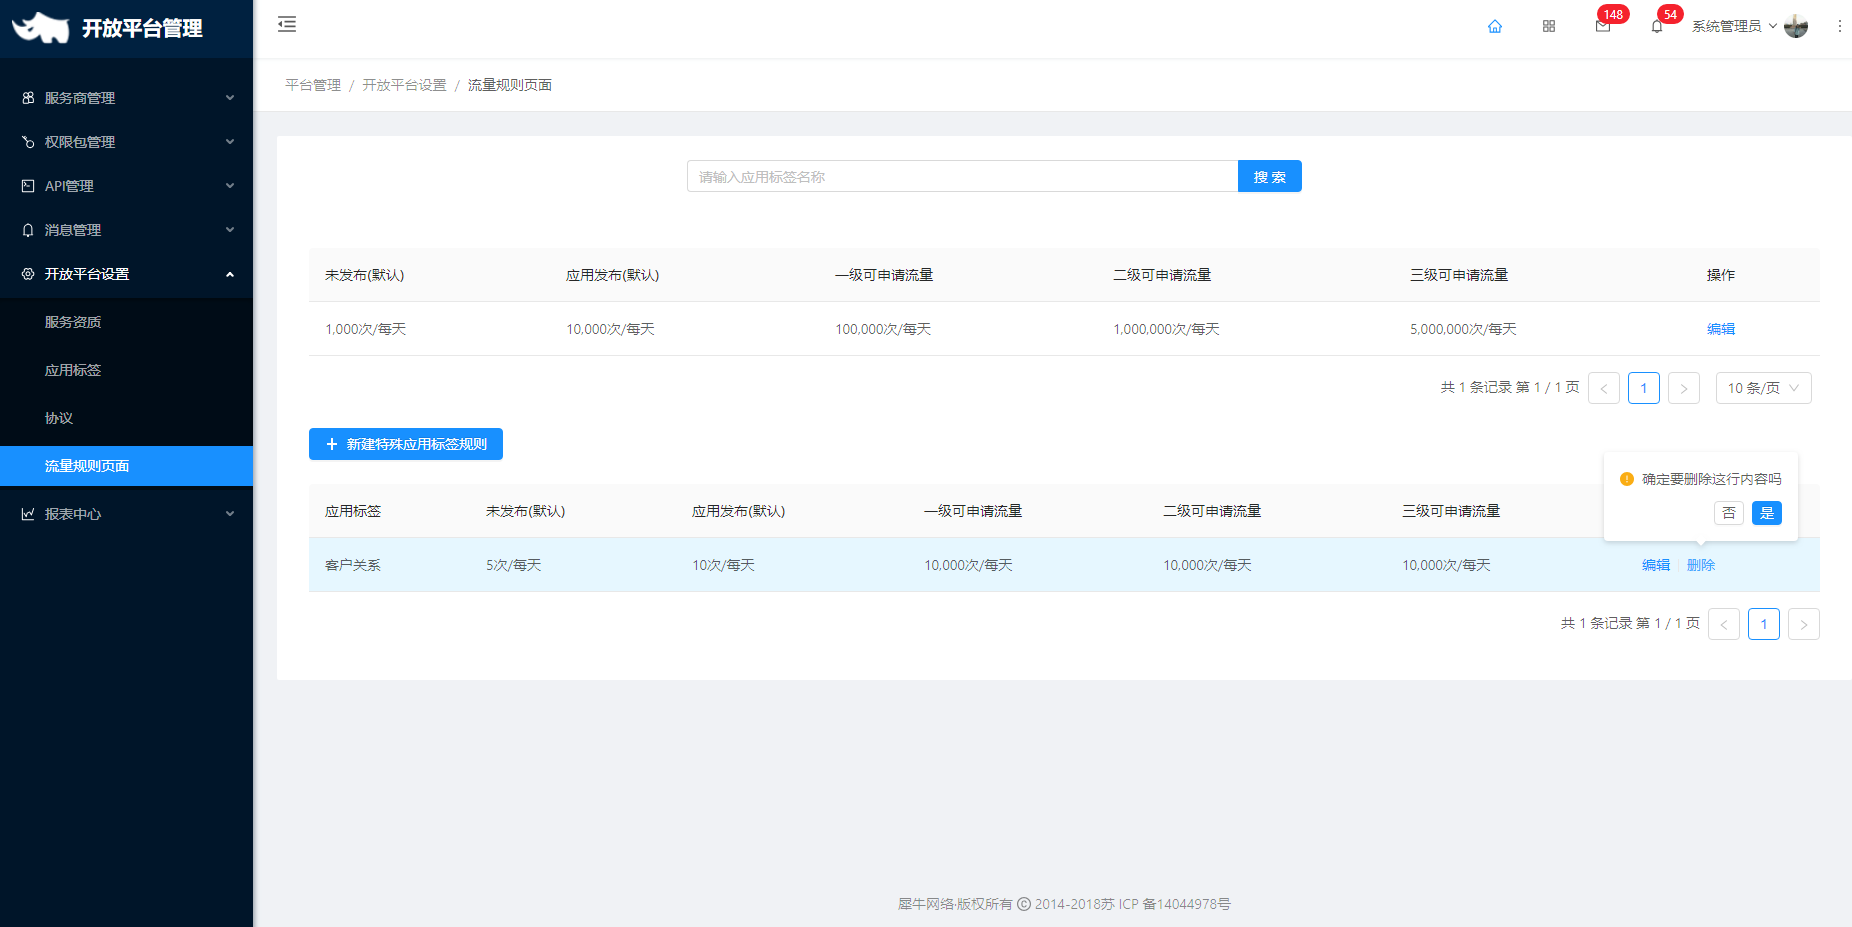This screenshot has height=927, width=1852.
Task: Click the rhino logo icon
Action: 40,27
